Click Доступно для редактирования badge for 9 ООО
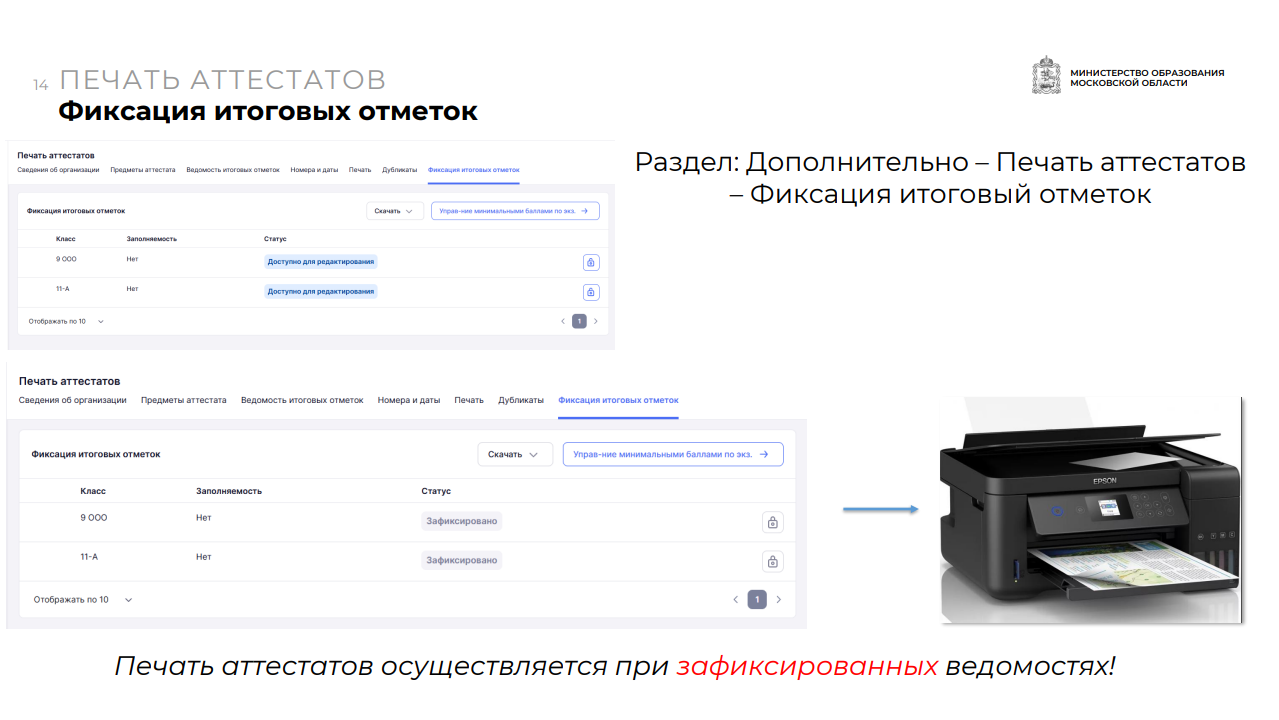 pyautogui.click(x=321, y=262)
